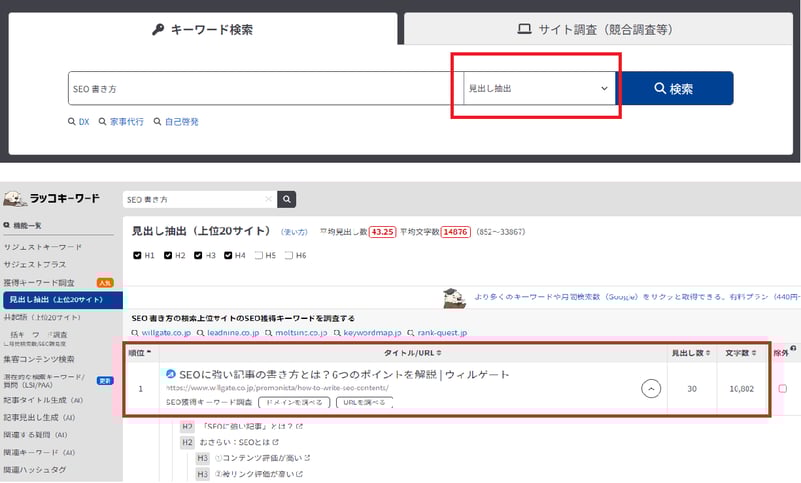
Task: Open external link icon after 「SEOに強い記事」とは？
Action: click(299, 426)
